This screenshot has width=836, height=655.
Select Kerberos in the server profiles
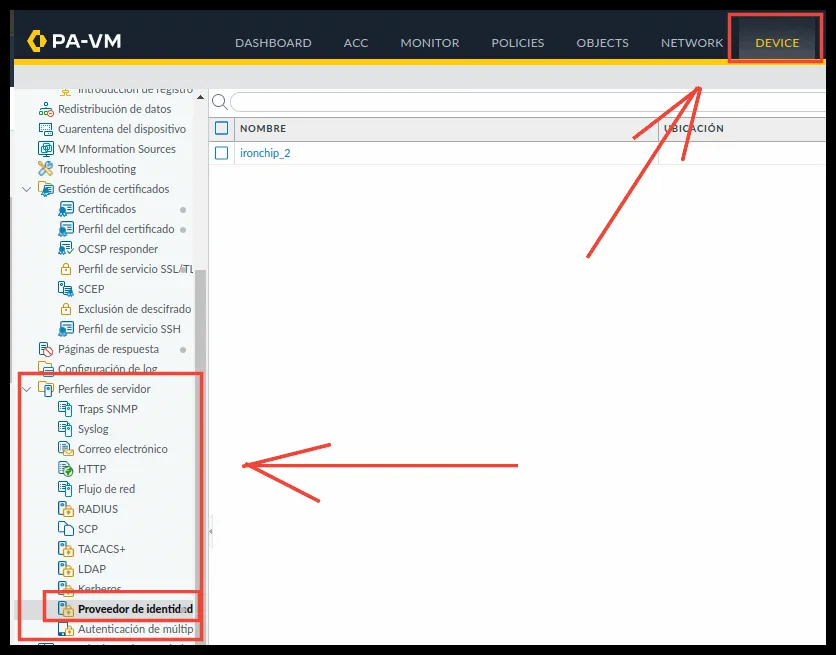(100, 589)
